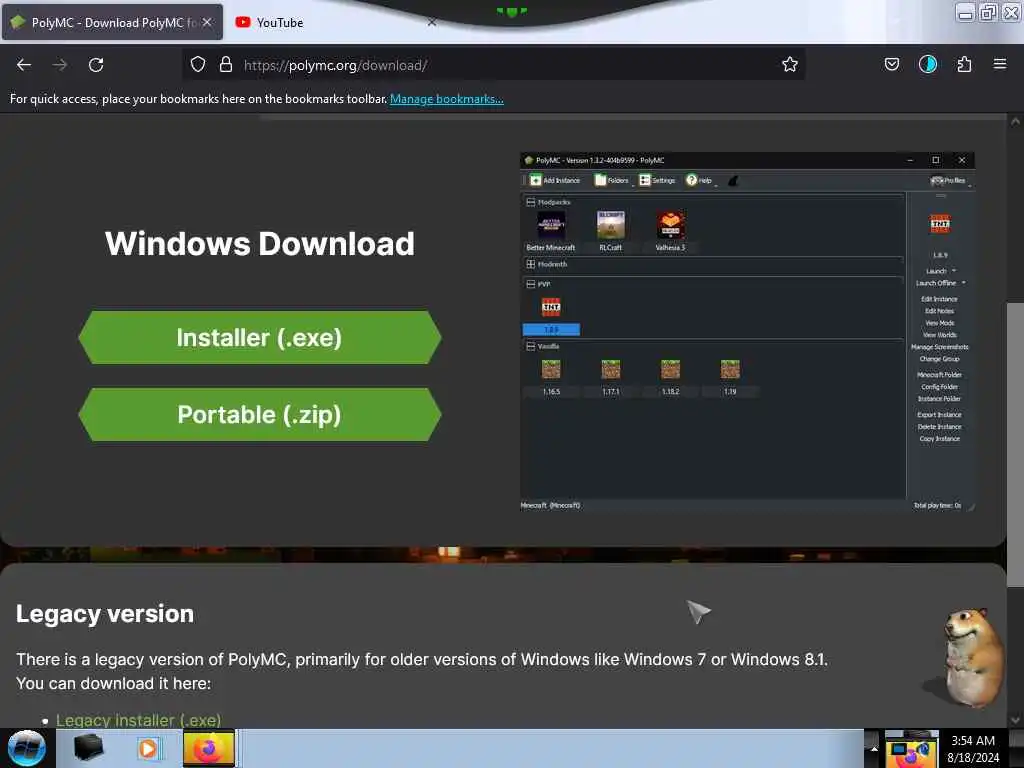Go back to the previous page
Viewport: 1024px width, 768px height.
coord(24,65)
